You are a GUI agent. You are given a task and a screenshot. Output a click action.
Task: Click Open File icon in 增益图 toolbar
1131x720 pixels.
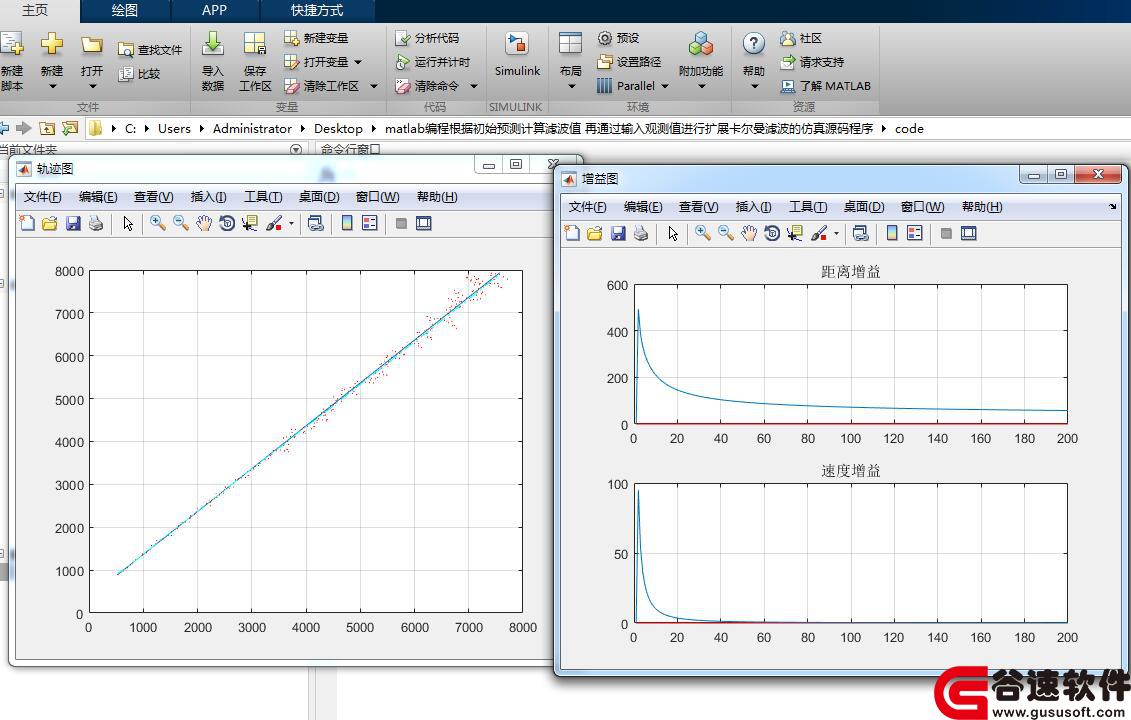pyautogui.click(x=594, y=234)
